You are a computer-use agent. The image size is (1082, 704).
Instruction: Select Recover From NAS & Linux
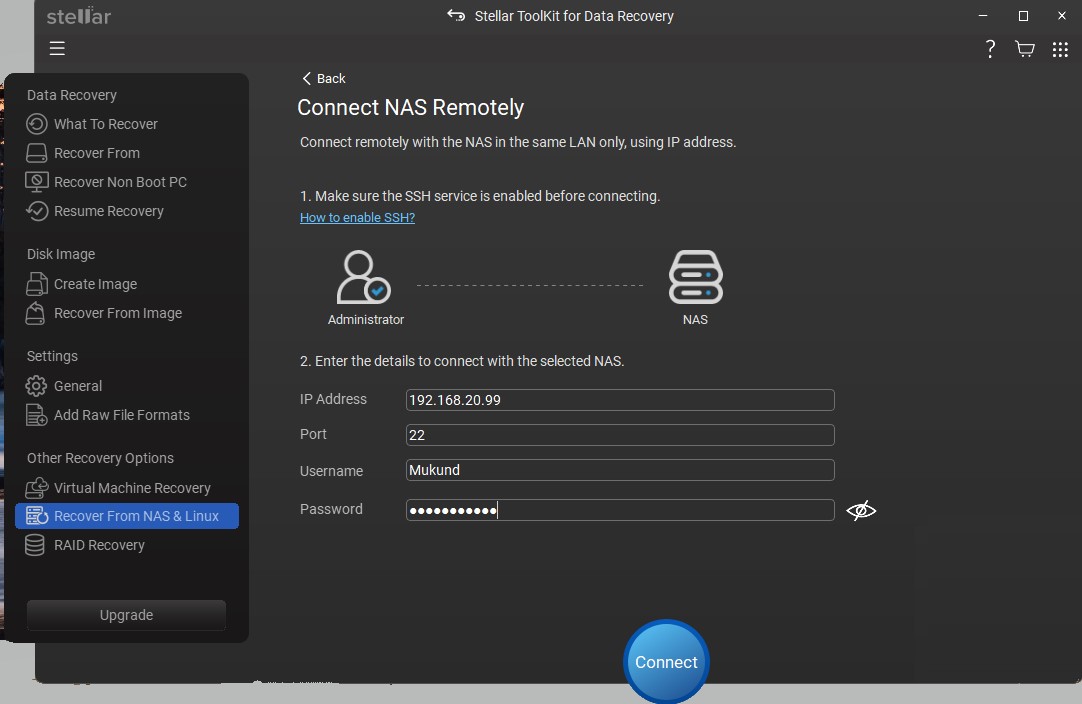136,516
